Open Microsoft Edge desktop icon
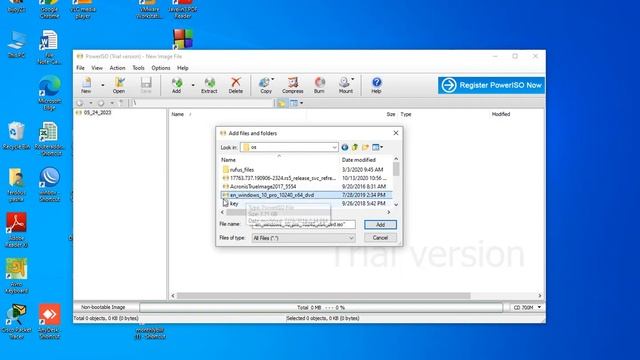Viewport: 640px width, 360px height. coord(49,93)
